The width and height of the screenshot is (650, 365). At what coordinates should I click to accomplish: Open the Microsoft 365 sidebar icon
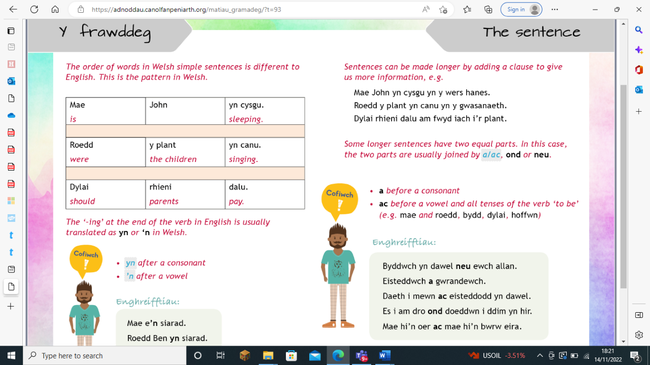pos(639,70)
